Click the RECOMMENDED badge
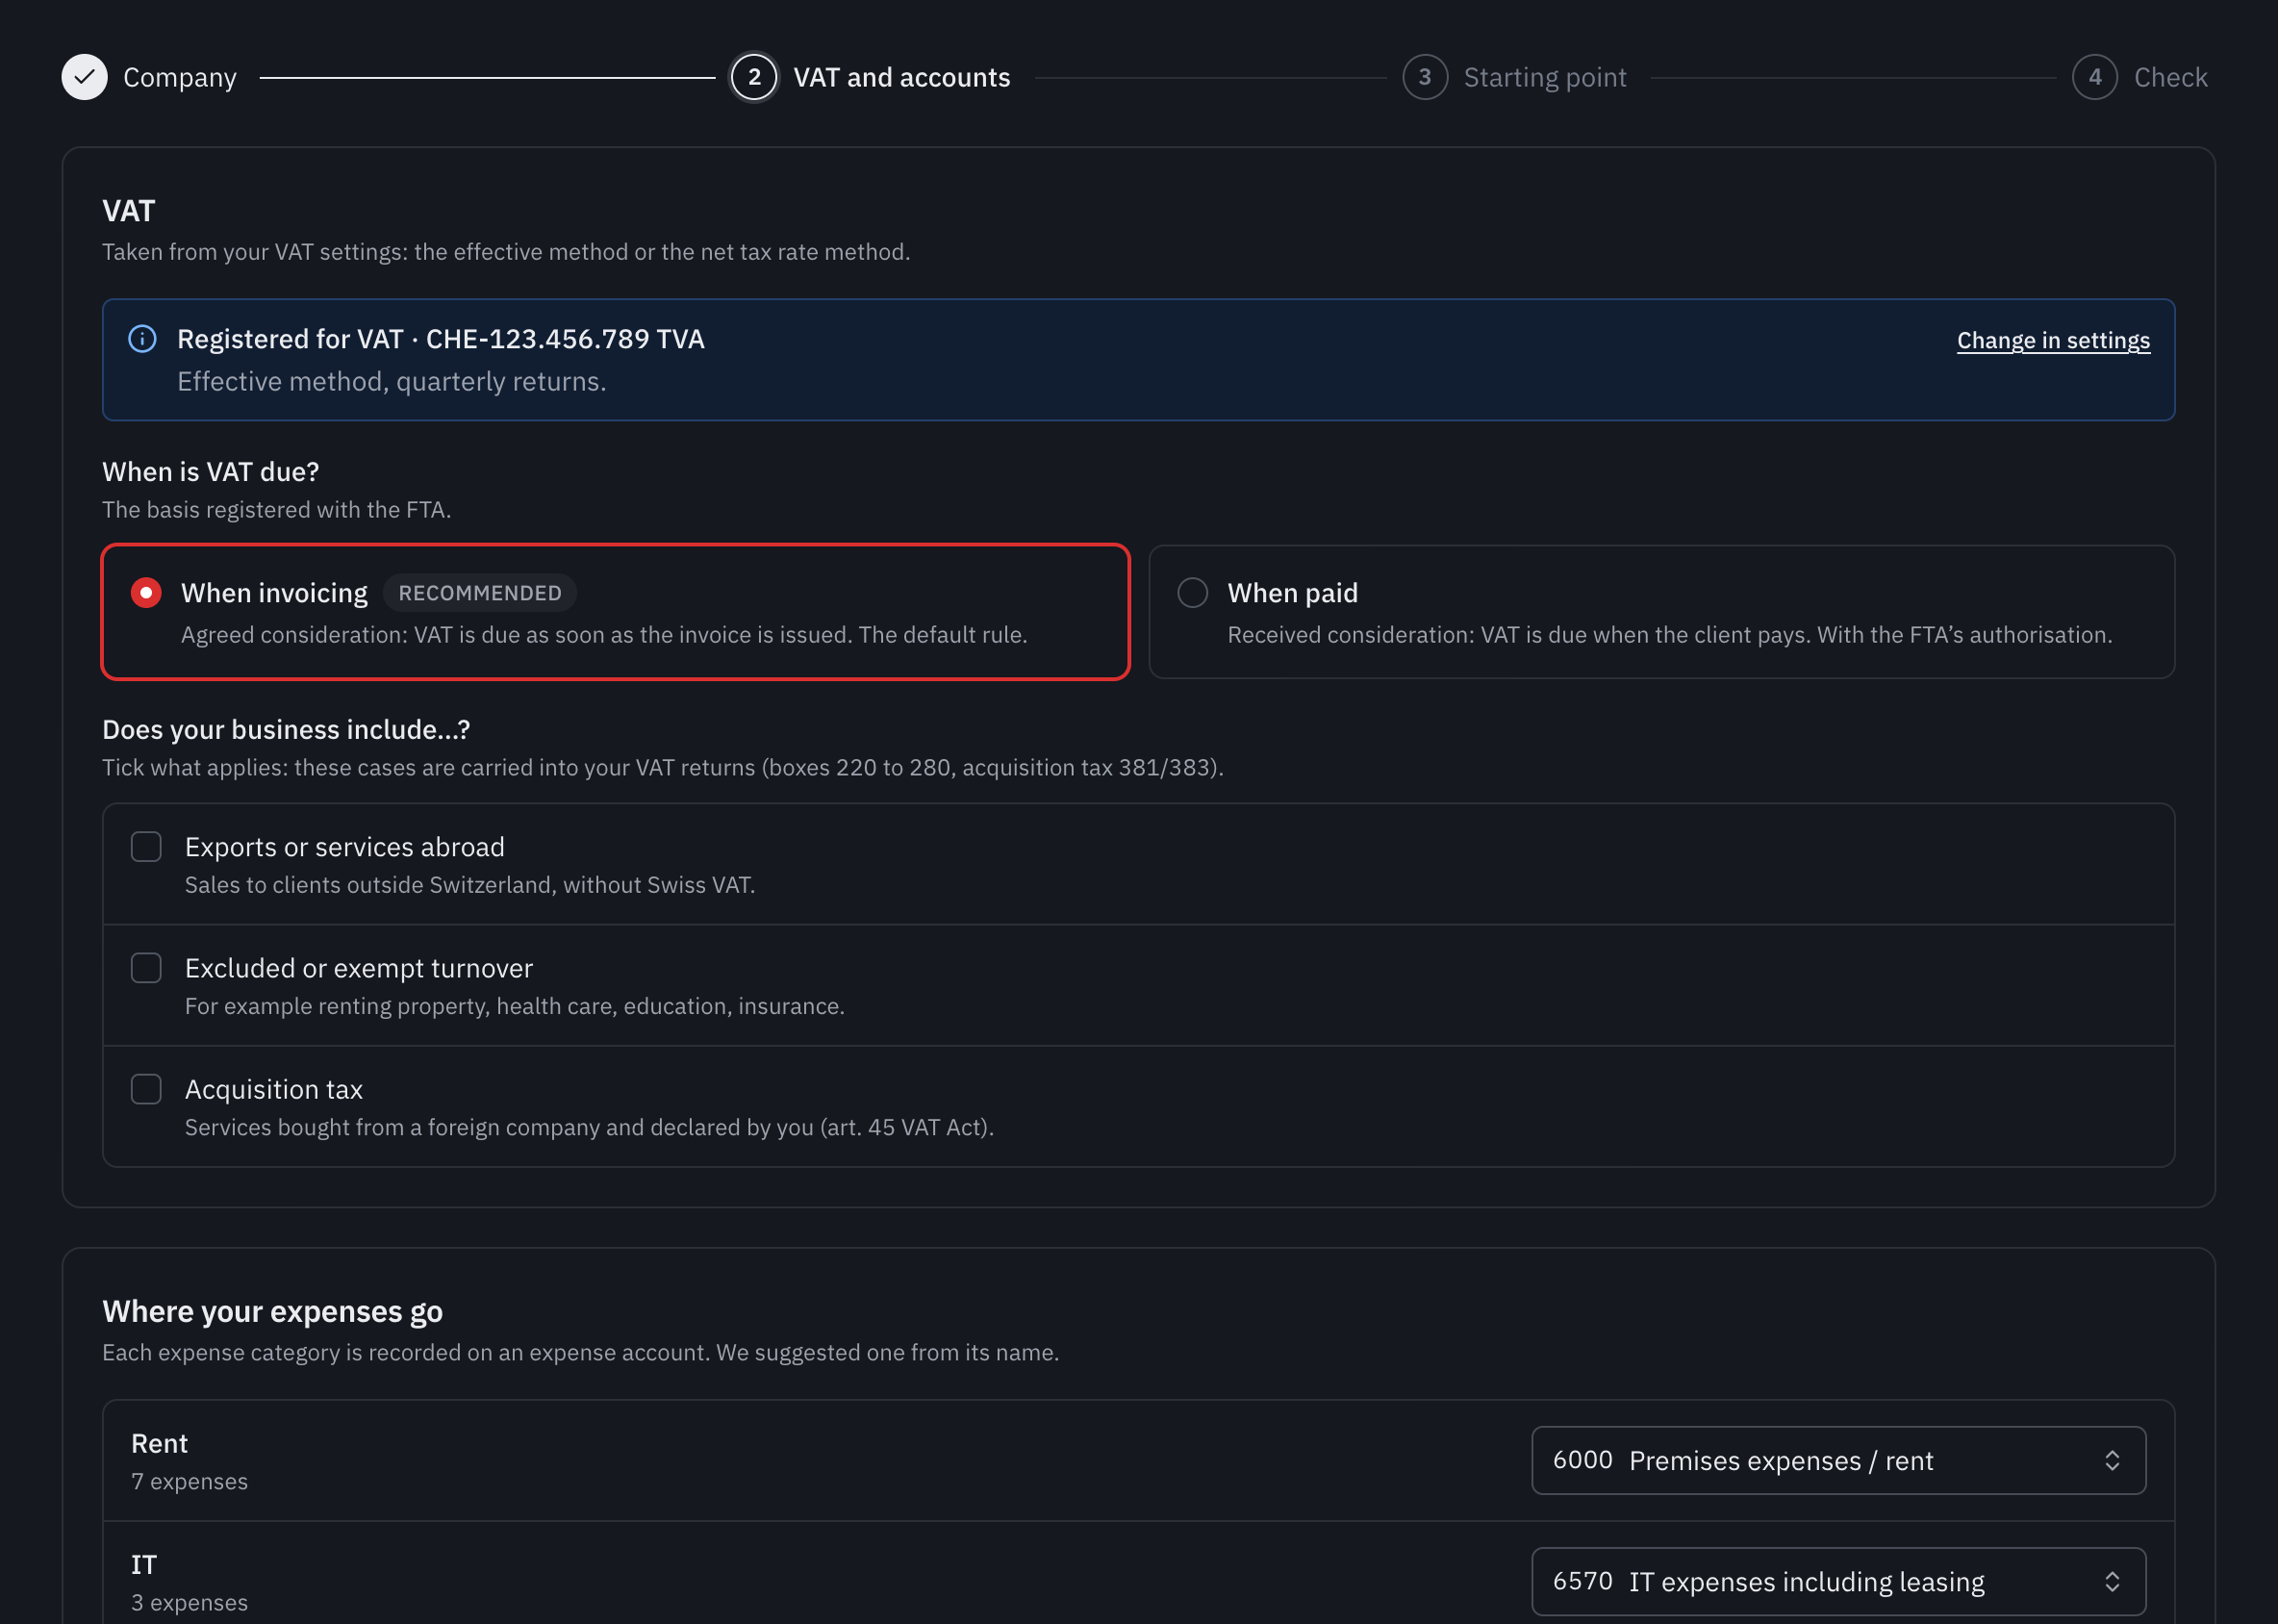The height and width of the screenshot is (1624, 2278). 480,593
